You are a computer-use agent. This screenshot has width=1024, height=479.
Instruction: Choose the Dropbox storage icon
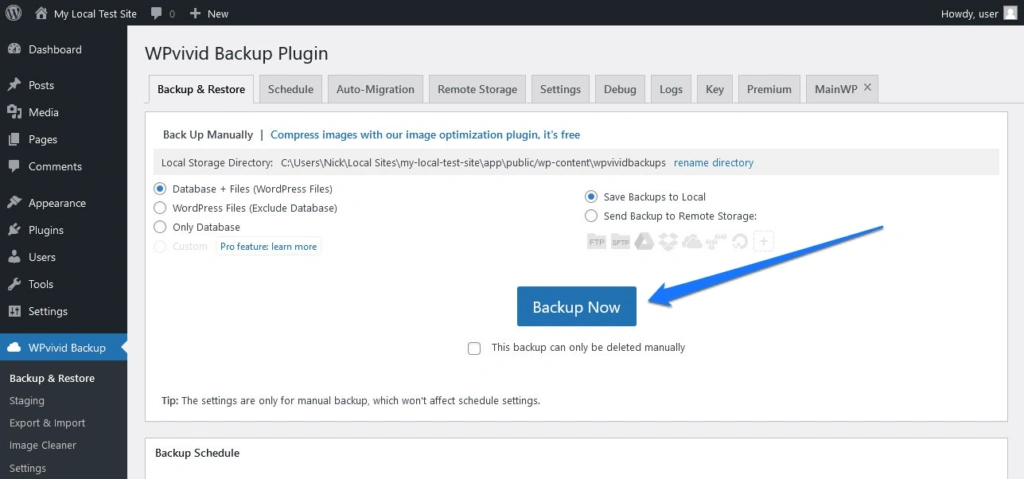pyautogui.click(x=668, y=241)
